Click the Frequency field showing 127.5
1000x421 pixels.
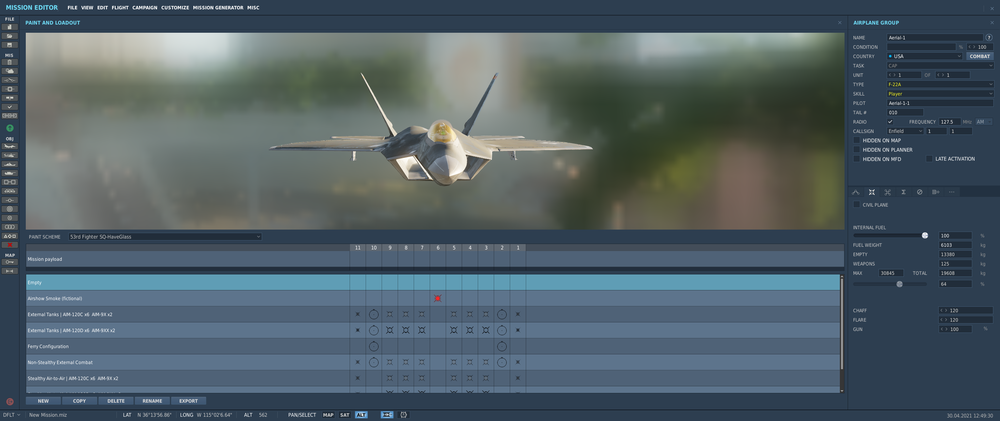click(949, 122)
